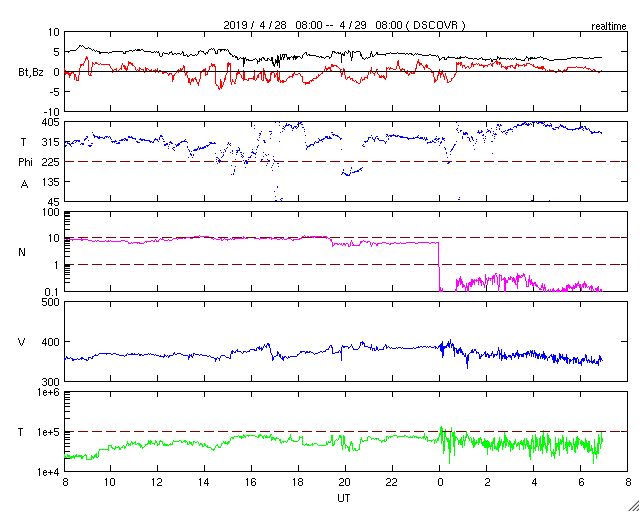Click the "18" hour tick on UT axis

[x=298, y=482]
